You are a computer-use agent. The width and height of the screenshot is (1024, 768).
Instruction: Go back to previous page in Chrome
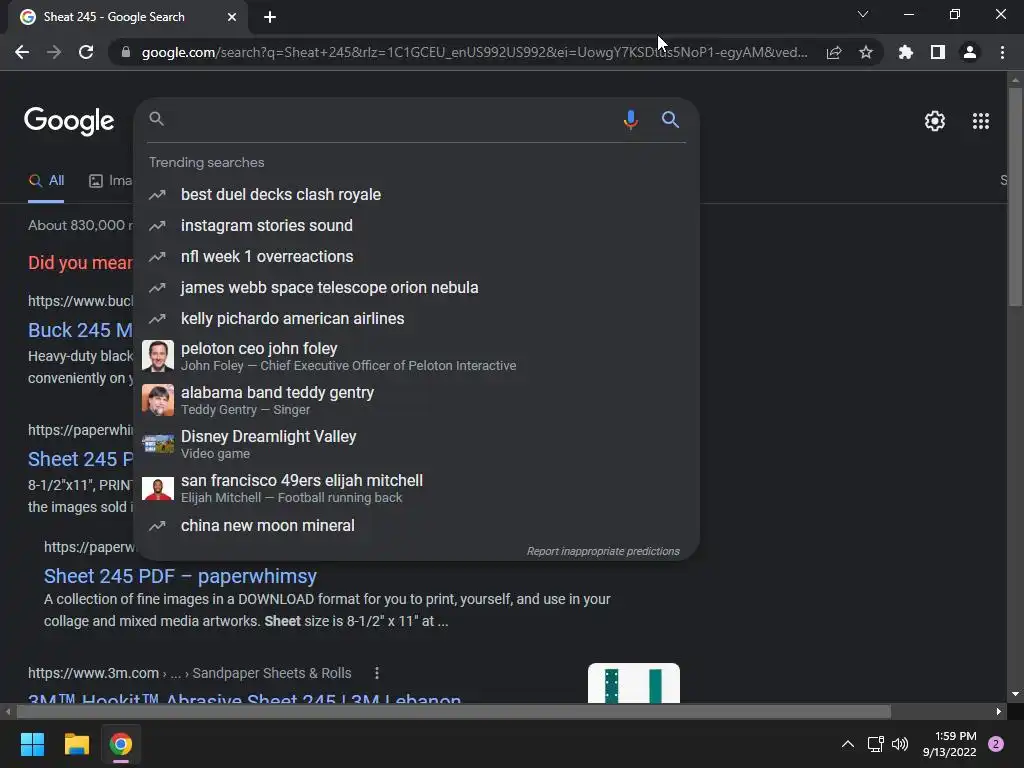pyautogui.click(x=22, y=52)
